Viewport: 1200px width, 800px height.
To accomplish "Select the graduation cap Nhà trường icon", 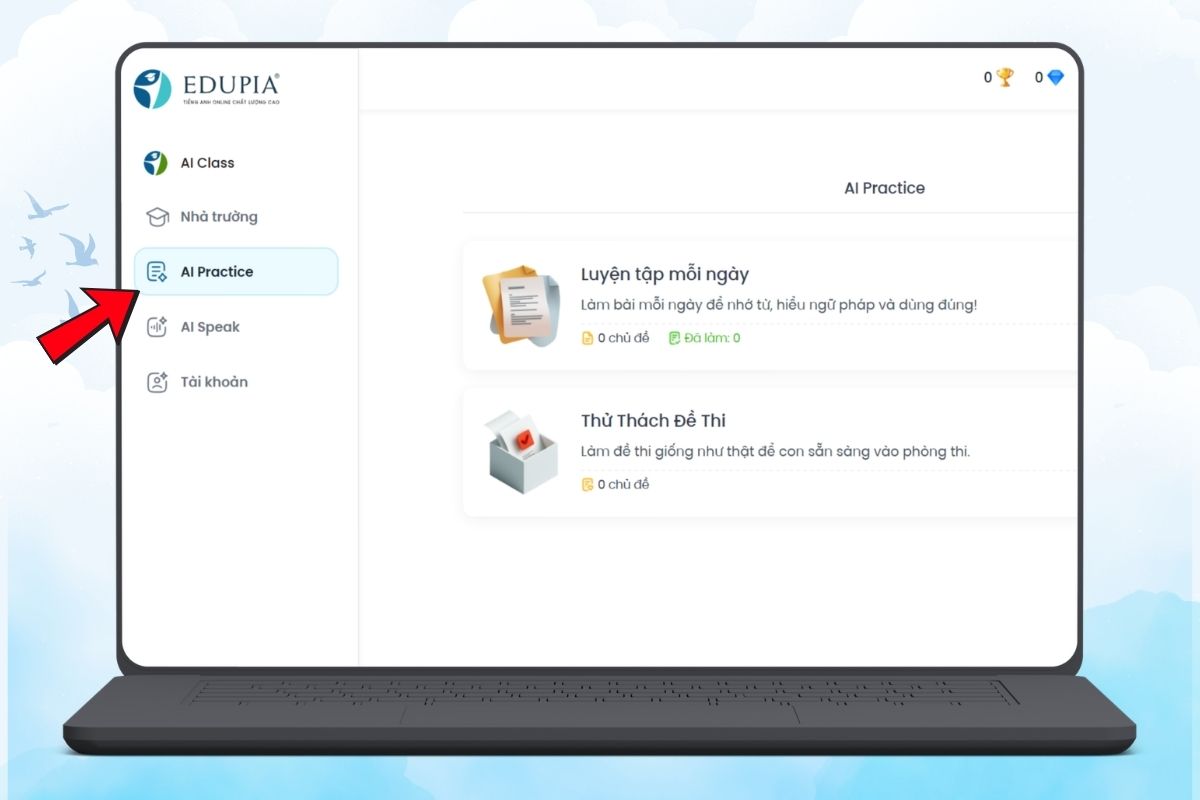I will tap(157, 217).
